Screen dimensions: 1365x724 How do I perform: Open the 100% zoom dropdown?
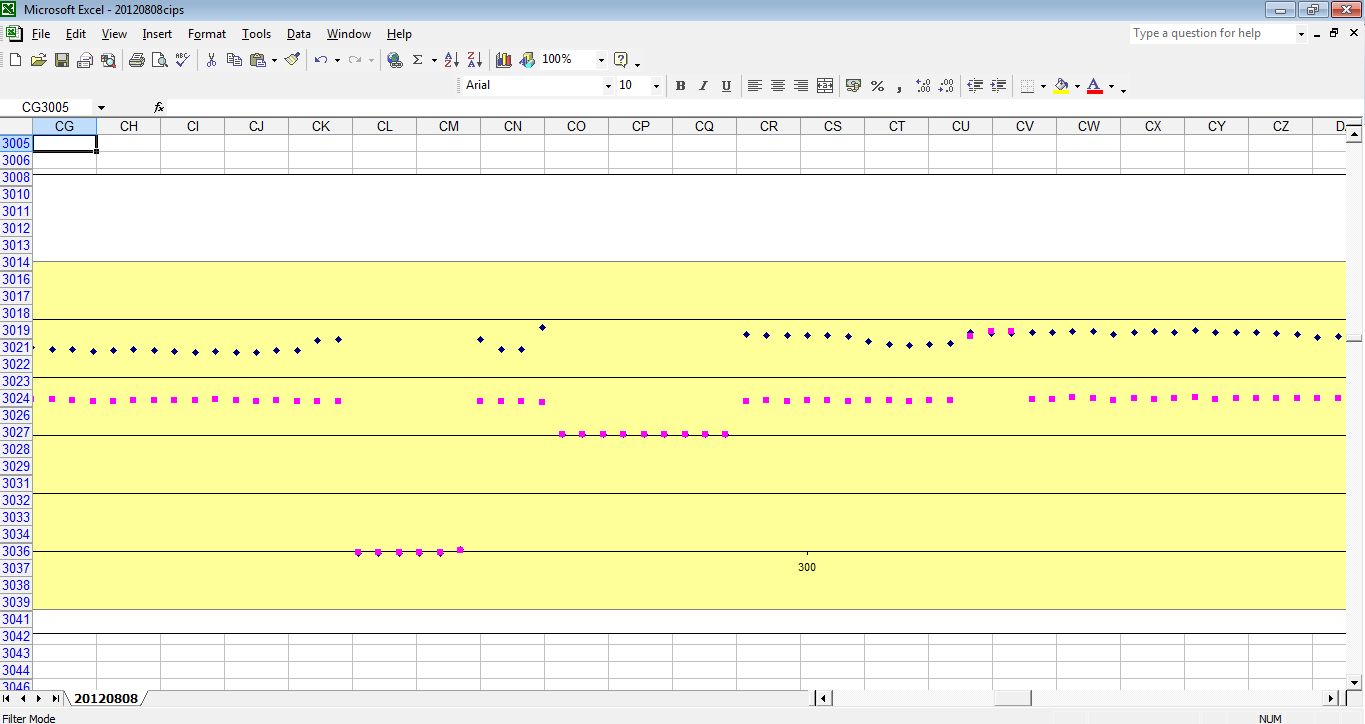pyautogui.click(x=601, y=60)
